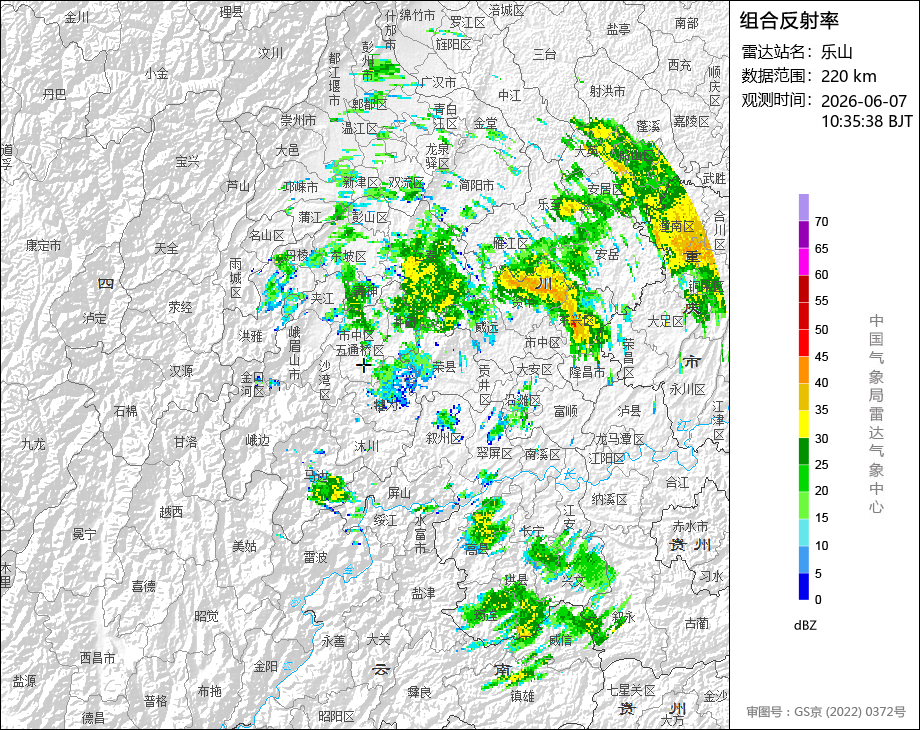Click the "盐亭" place label
Image resolution: width=920 pixels, height=730 pixels.
click(618, 29)
